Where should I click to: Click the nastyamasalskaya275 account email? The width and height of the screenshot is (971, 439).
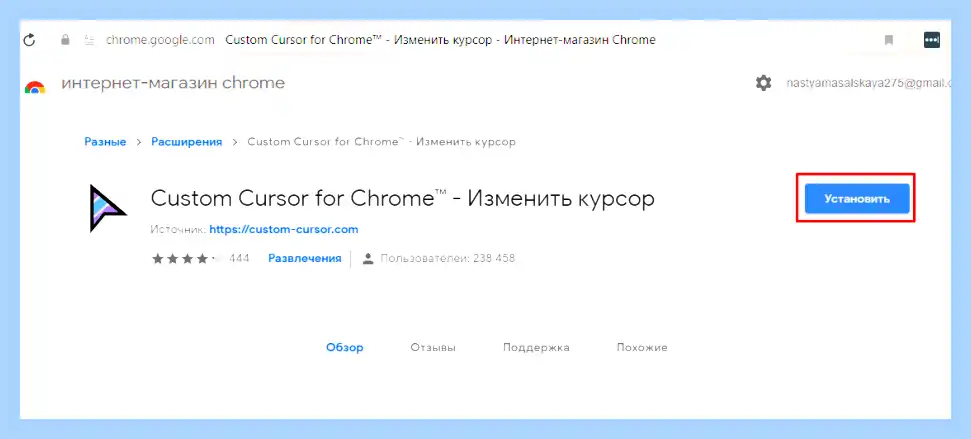coord(868,83)
